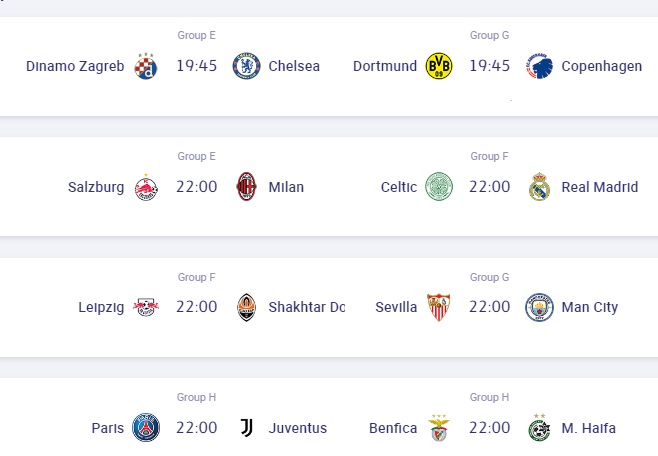Select the Borussia Dortmund BVB logo
The image size is (658, 456).
[x=439, y=66]
